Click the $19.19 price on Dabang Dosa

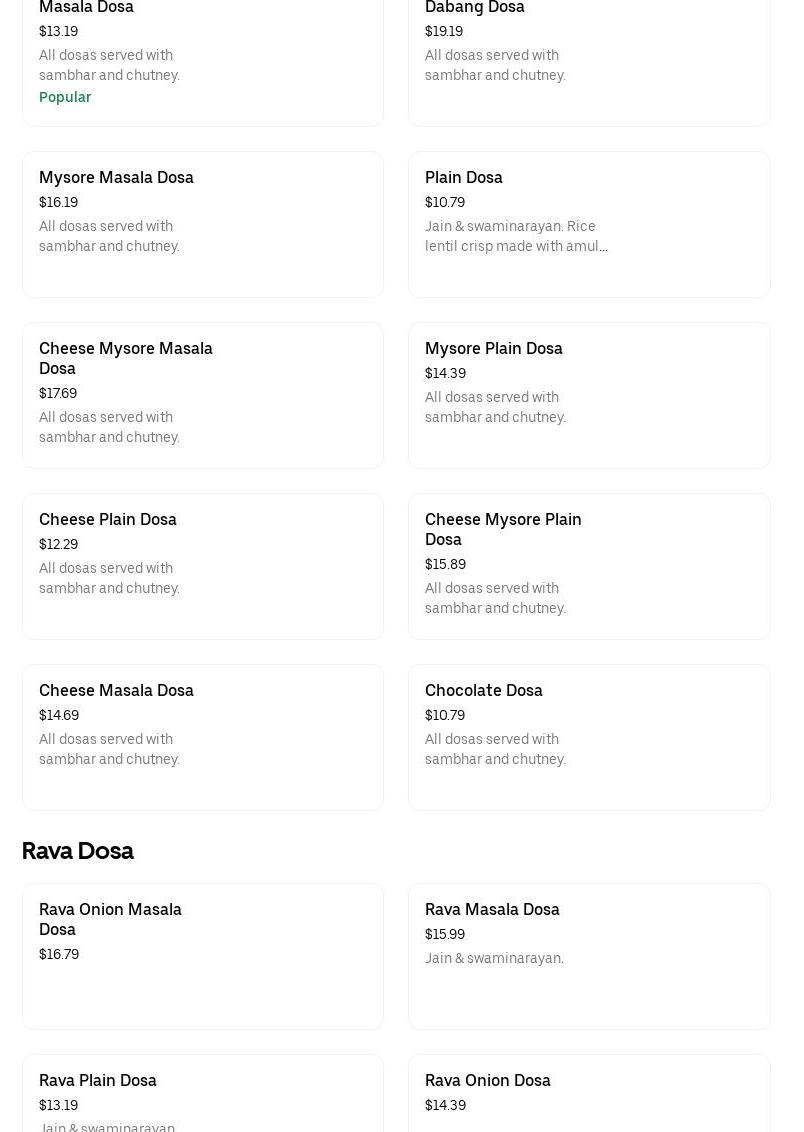pyautogui.click(x=443, y=31)
